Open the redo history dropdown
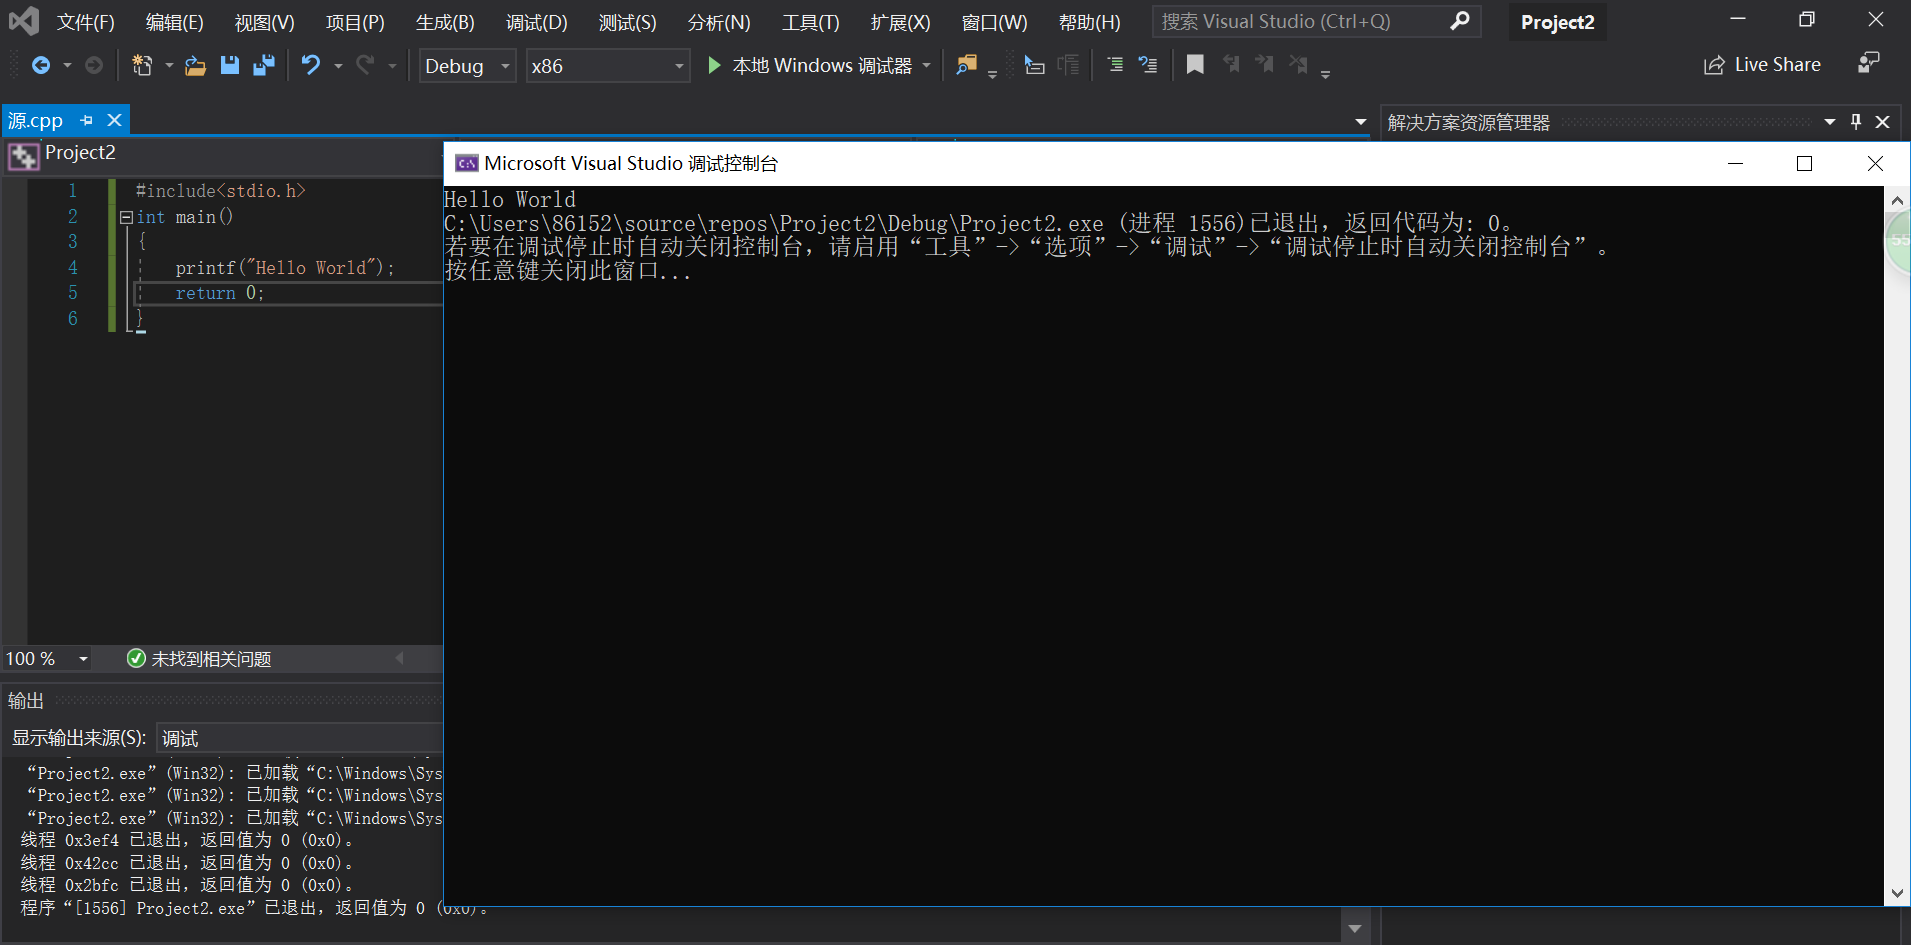The image size is (1911, 945). (393, 66)
